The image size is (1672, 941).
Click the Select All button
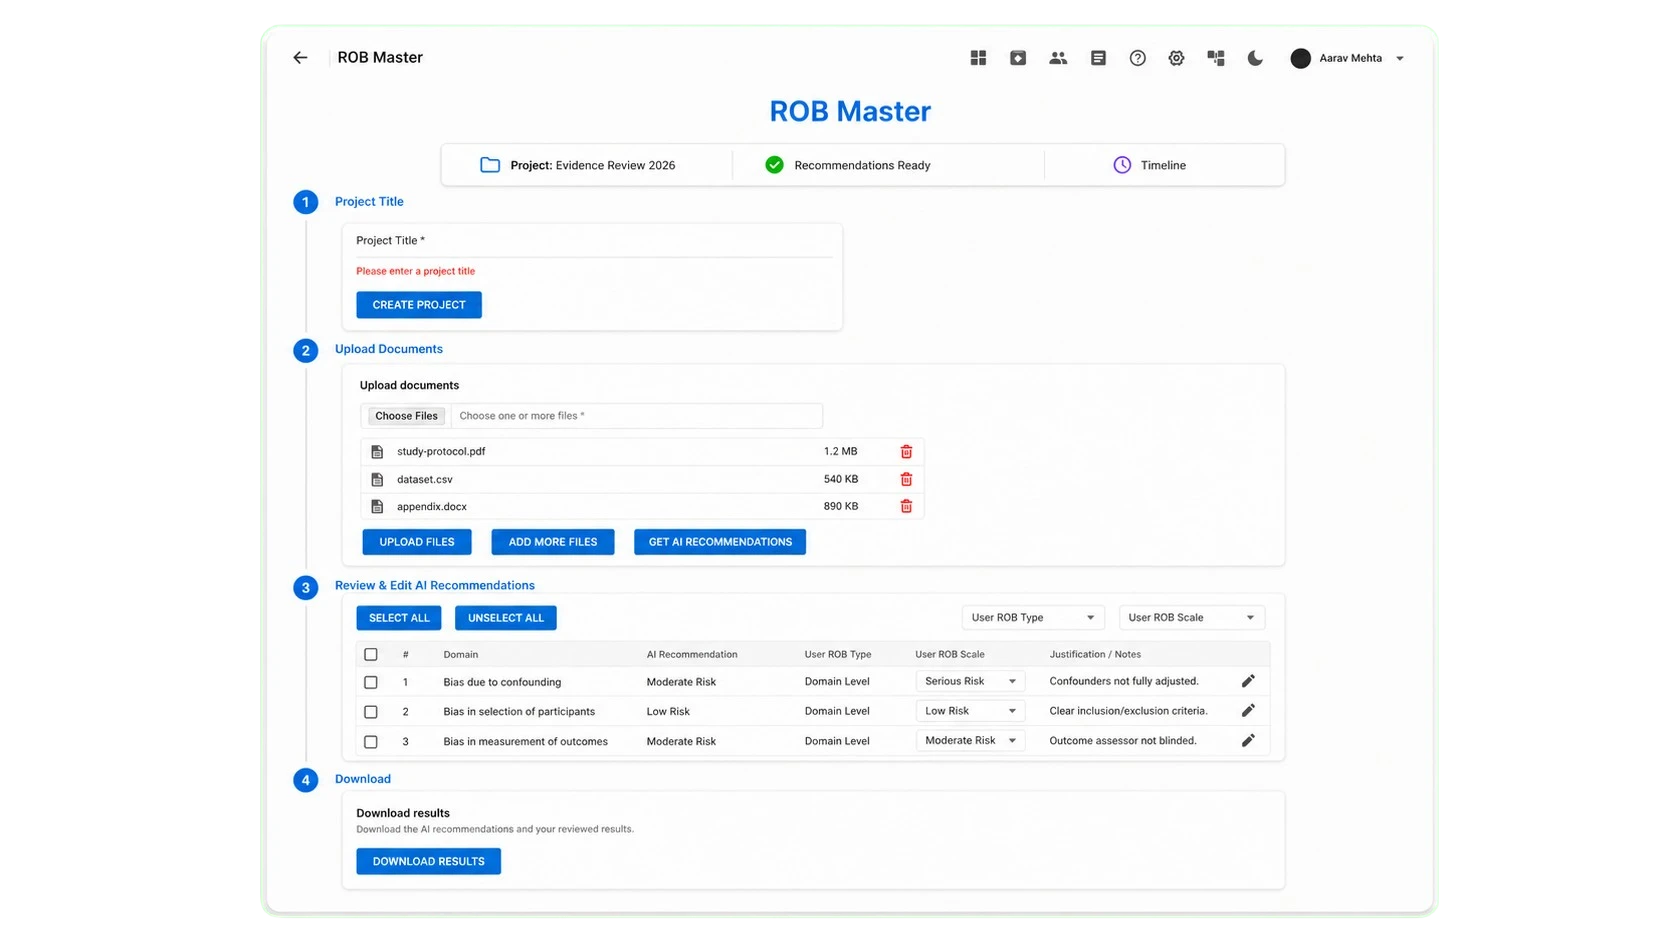(399, 618)
